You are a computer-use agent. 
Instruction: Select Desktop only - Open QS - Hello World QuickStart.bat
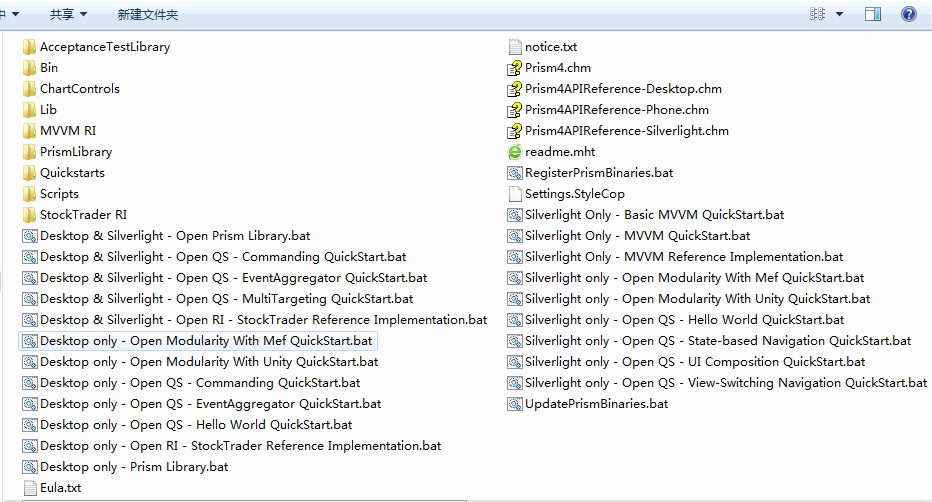coord(187,425)
